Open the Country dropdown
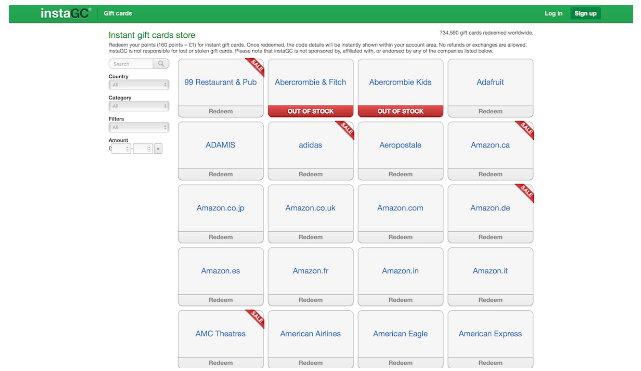This screenshot has height=371, width=641. (x=139, y=85)
